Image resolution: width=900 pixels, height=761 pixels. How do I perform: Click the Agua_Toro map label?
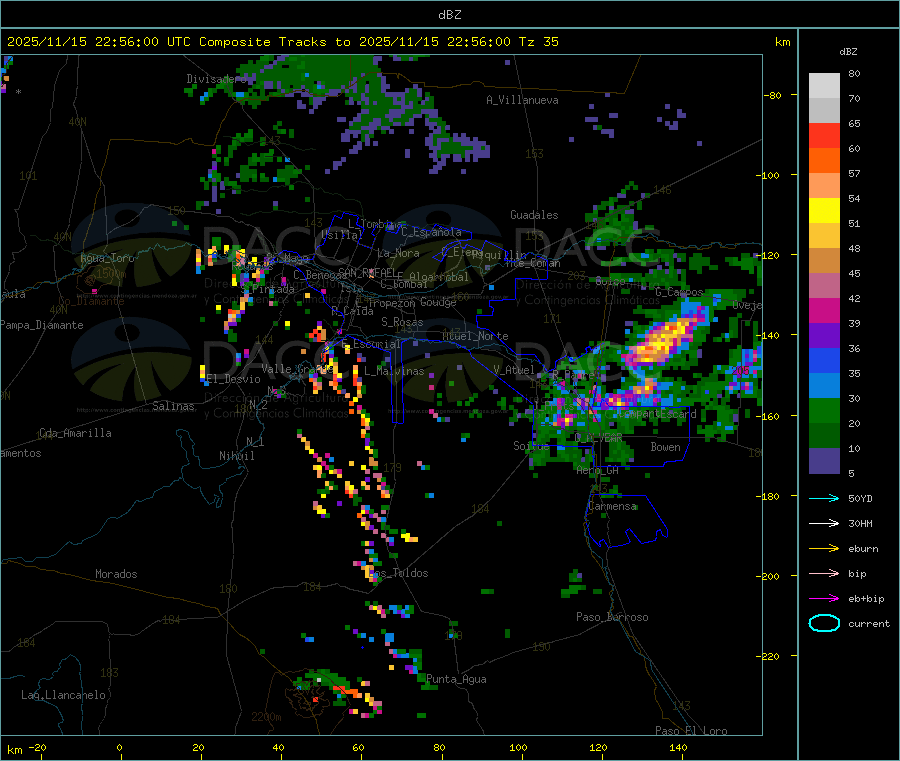coord(107,258)
